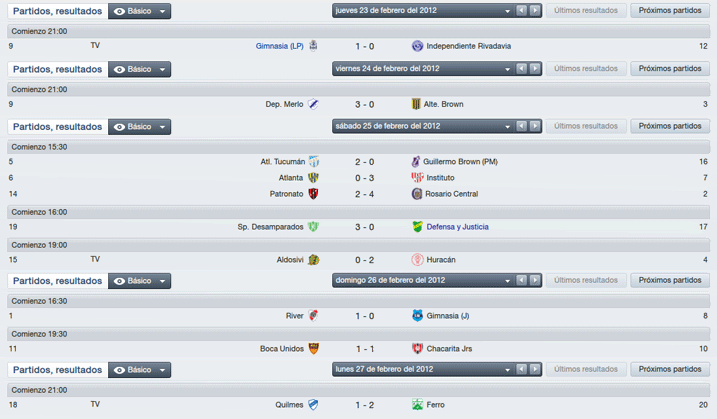The height and width of the screenshot is (419, 717).
Task: Open the jueves 23 de febrero date dropdown
Action: coord(423,11)
